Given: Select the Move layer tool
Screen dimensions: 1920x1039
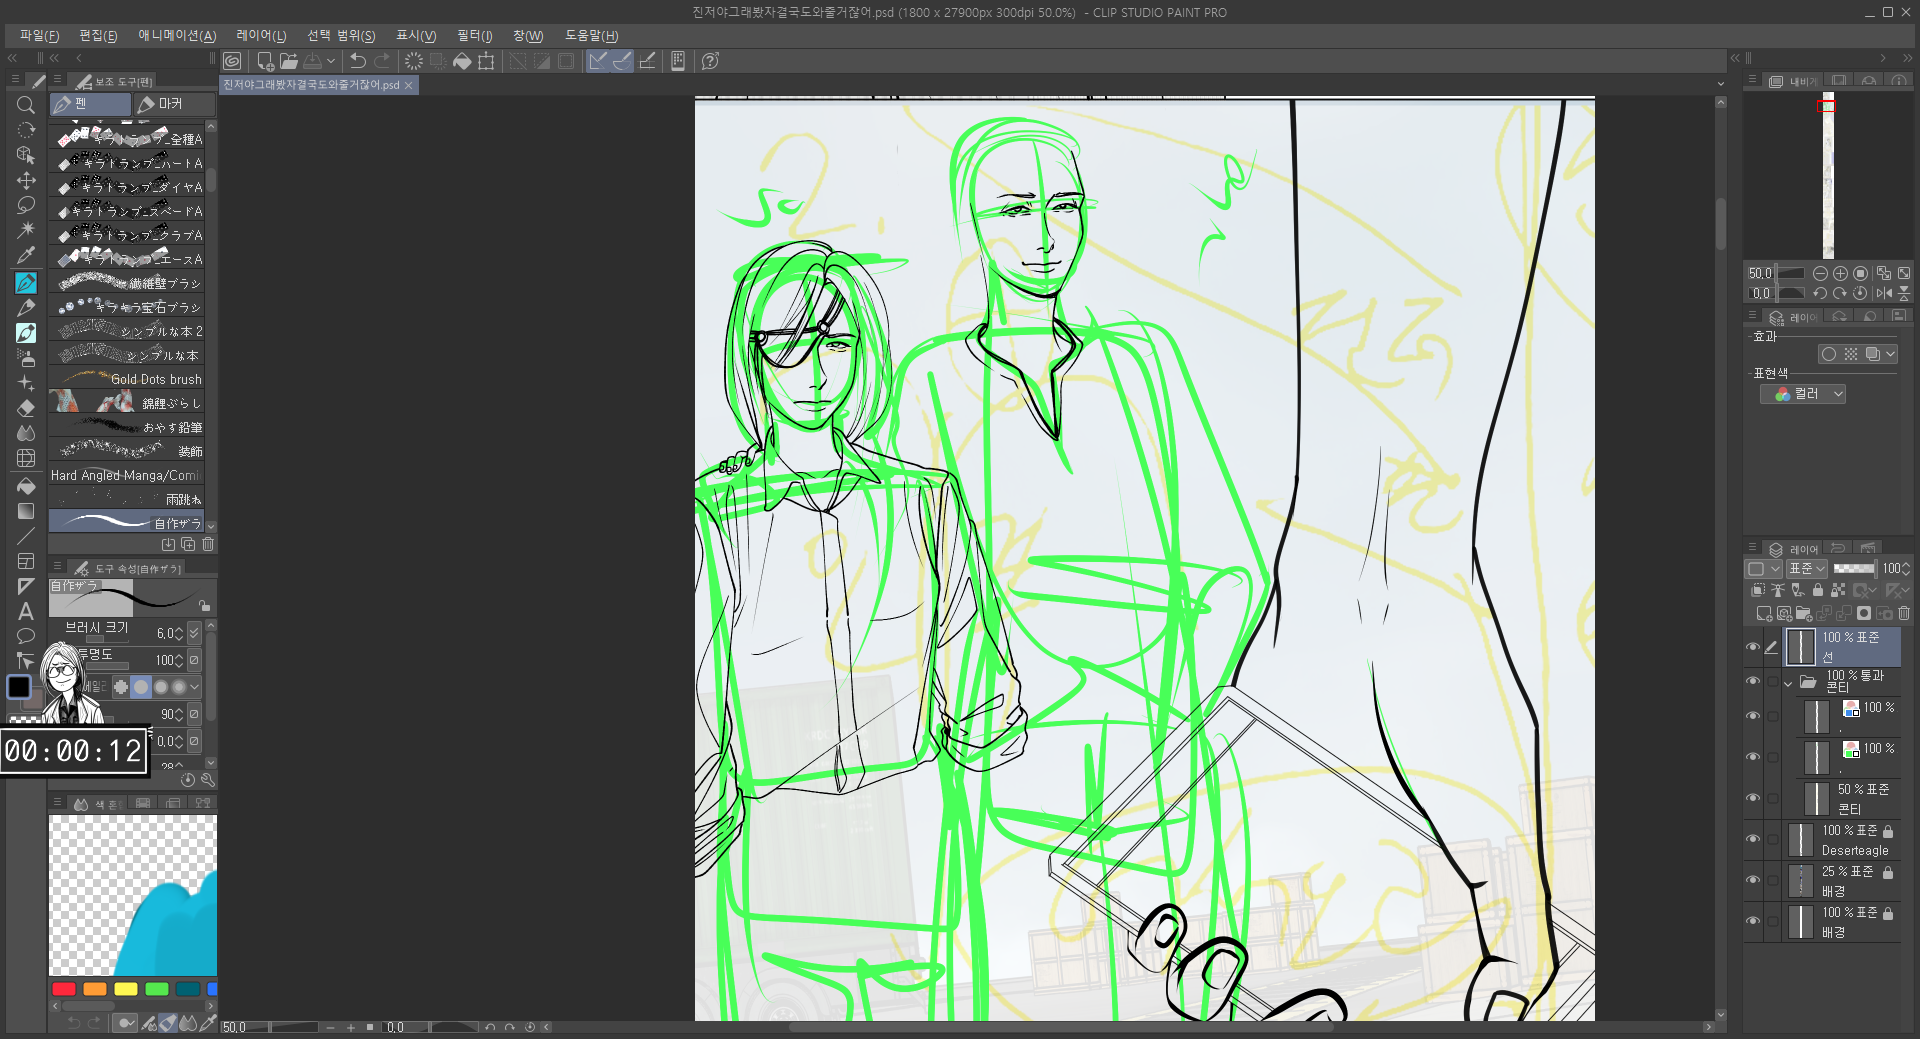Looking at the screenshot, I should pyautogui.click(x=26, y=181).
